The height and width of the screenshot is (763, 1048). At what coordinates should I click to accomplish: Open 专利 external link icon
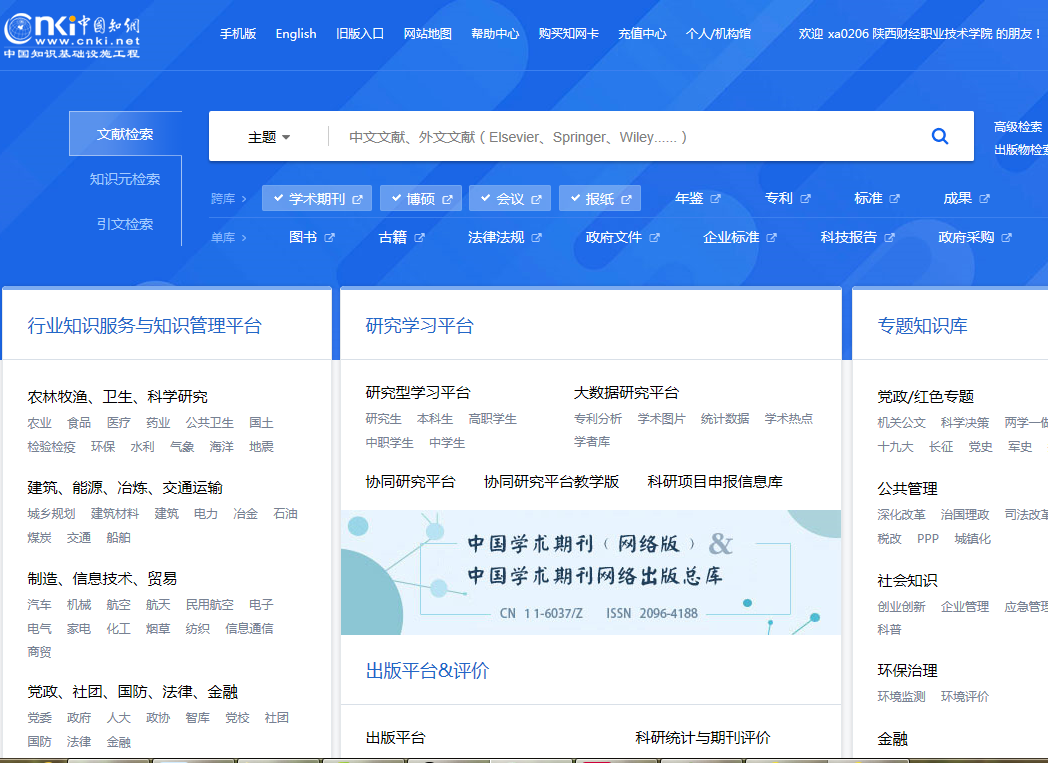[805, 199]
